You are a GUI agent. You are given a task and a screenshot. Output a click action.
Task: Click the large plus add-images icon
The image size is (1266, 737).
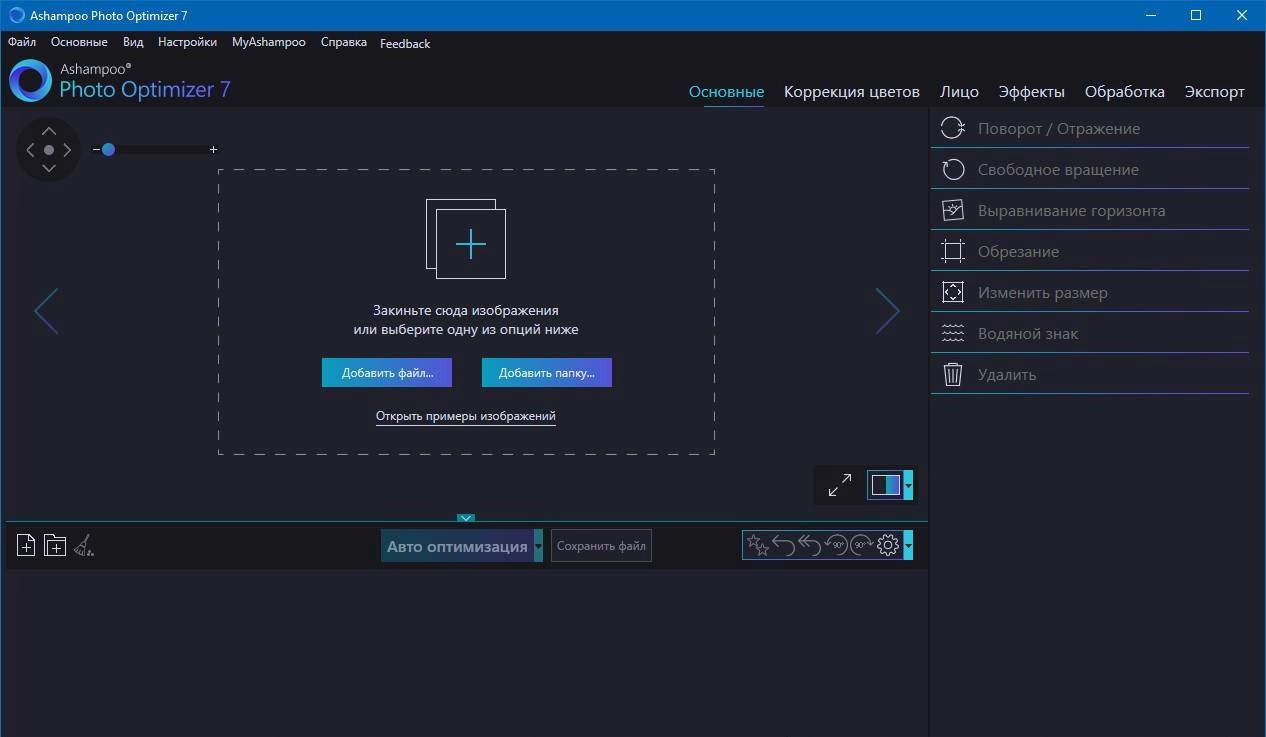click(466, 239)
